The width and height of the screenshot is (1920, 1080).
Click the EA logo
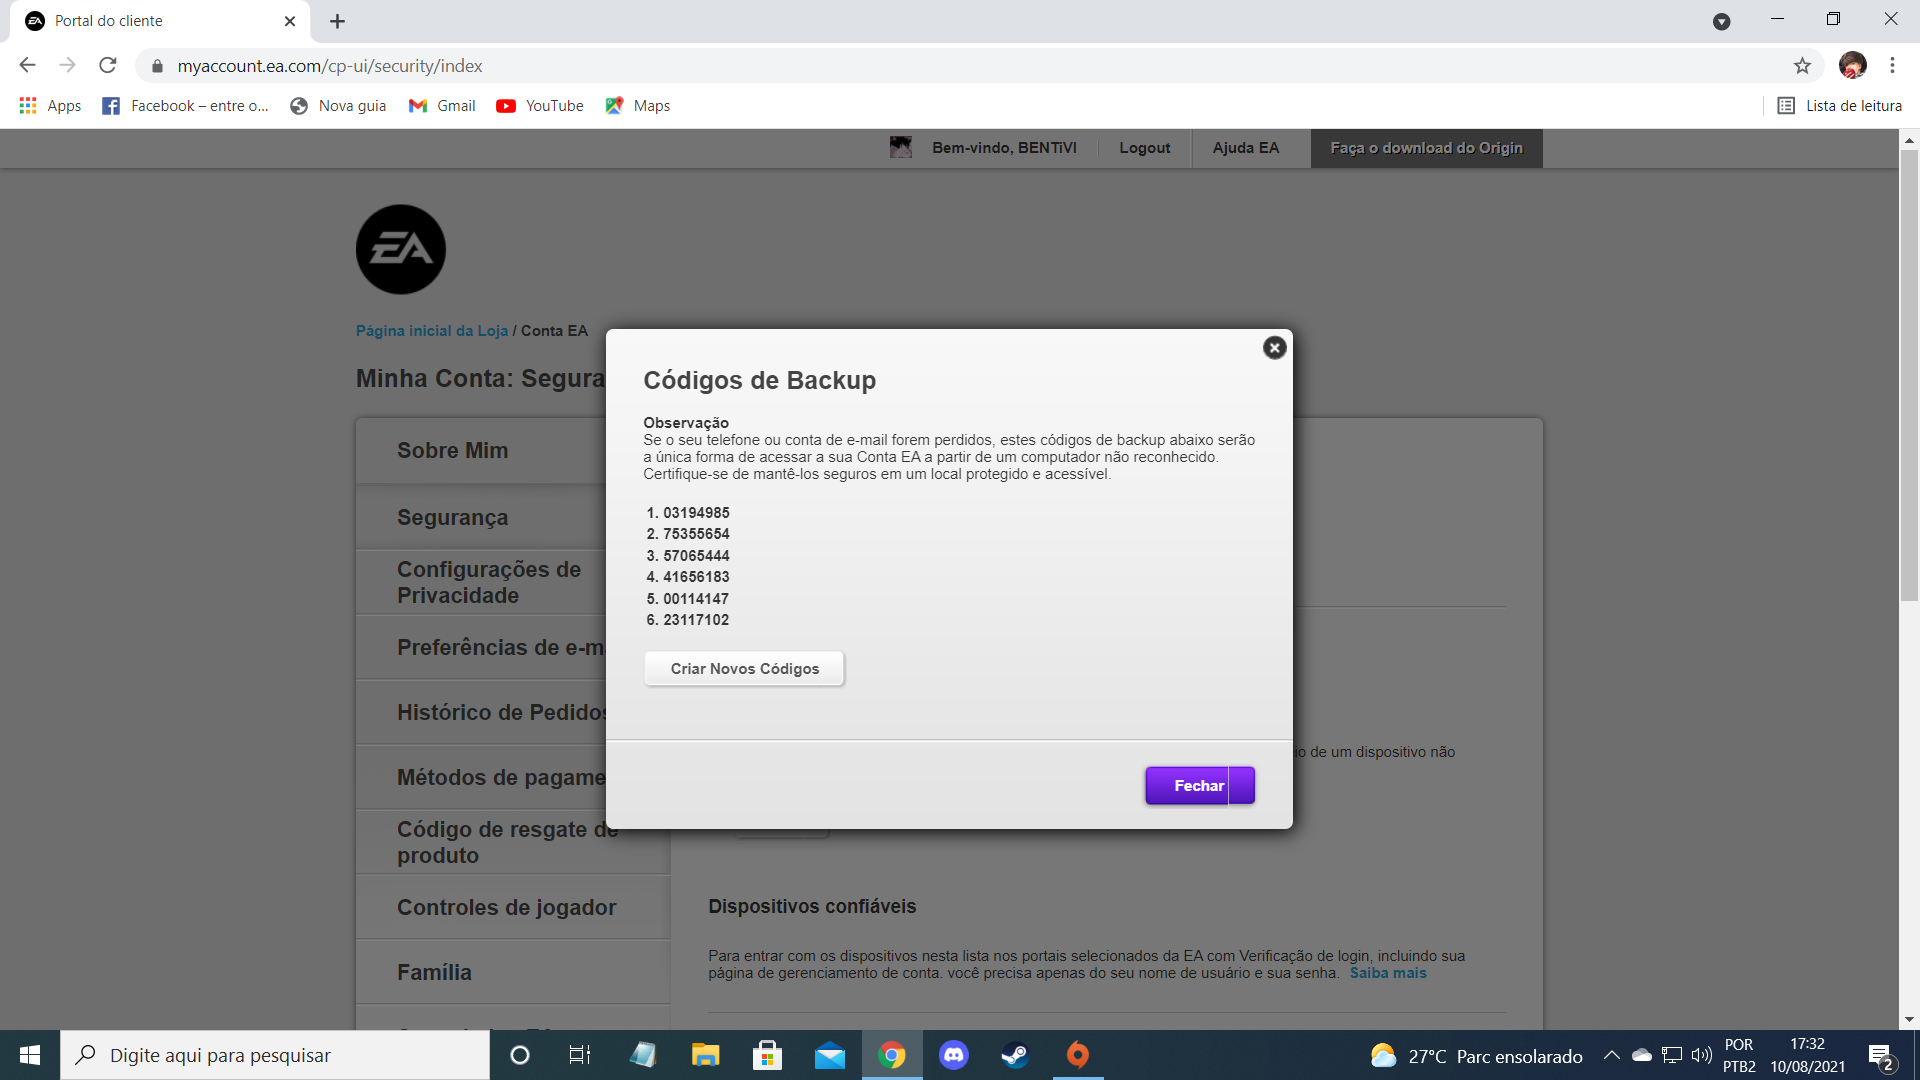point(401,250)
